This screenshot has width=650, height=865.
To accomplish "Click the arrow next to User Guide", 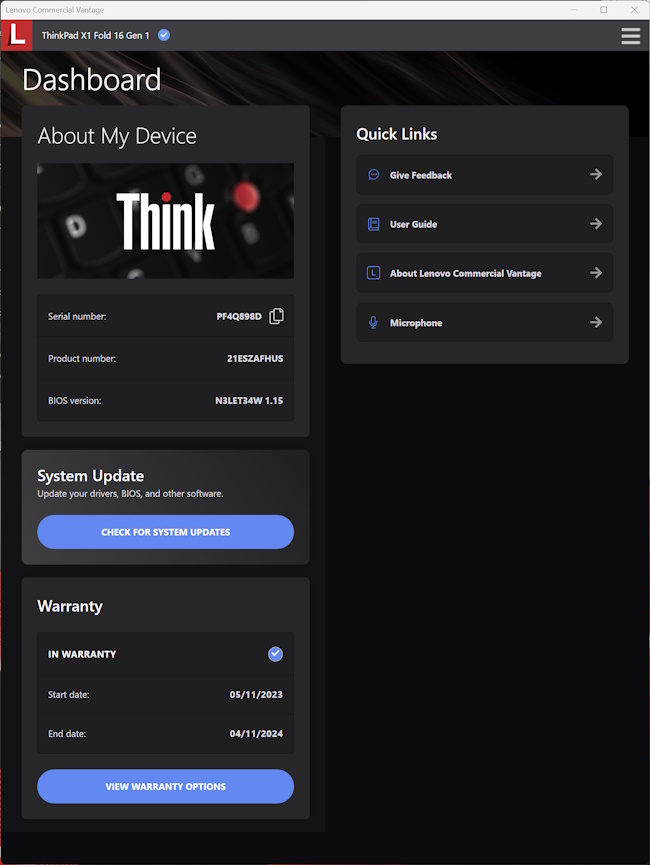I will [x=596, y=223].
